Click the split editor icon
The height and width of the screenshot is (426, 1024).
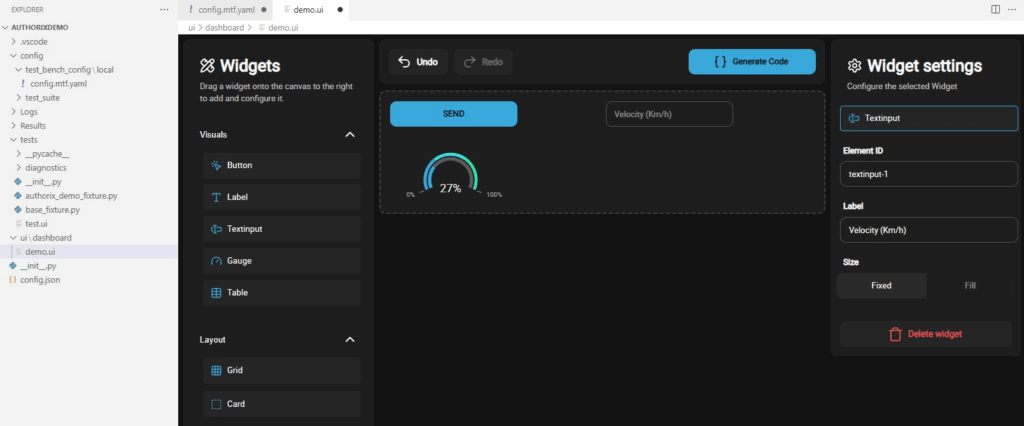point(995,9)
